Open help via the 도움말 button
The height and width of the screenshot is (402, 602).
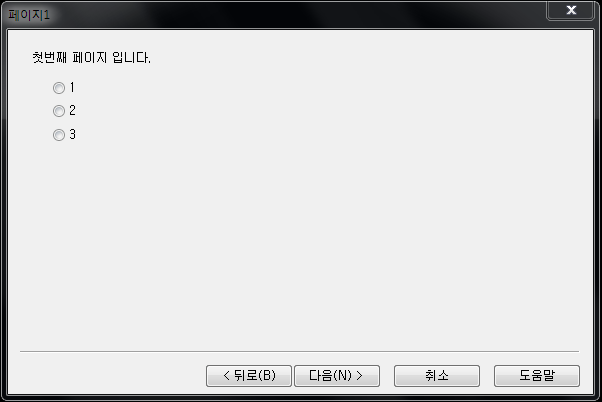537,376
